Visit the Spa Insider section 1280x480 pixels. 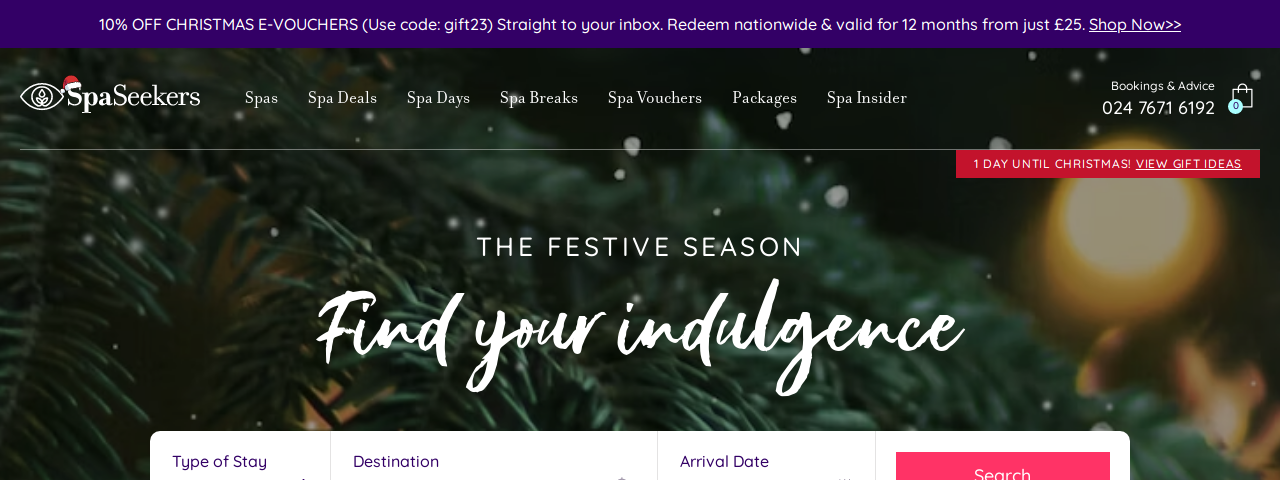(x=867, y=98)
